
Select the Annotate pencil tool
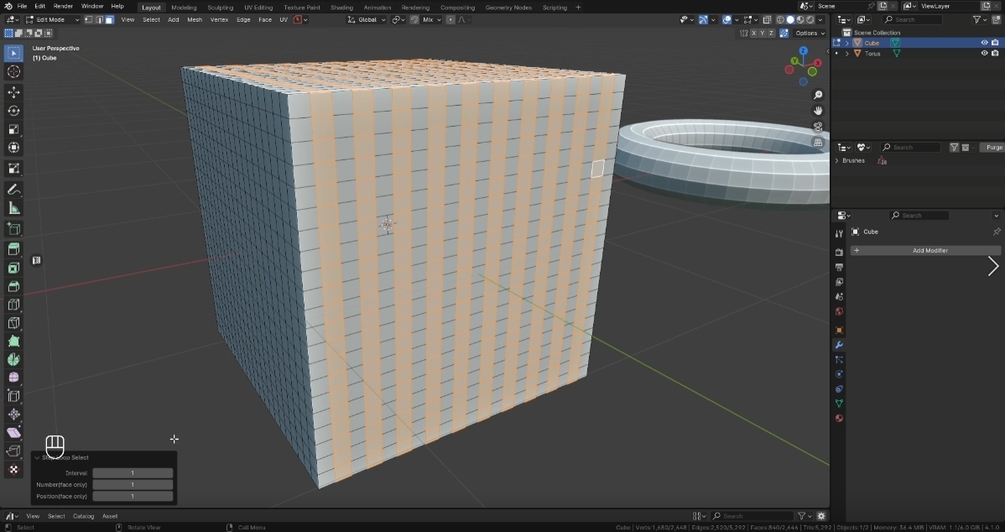click(x=13, y=190)
